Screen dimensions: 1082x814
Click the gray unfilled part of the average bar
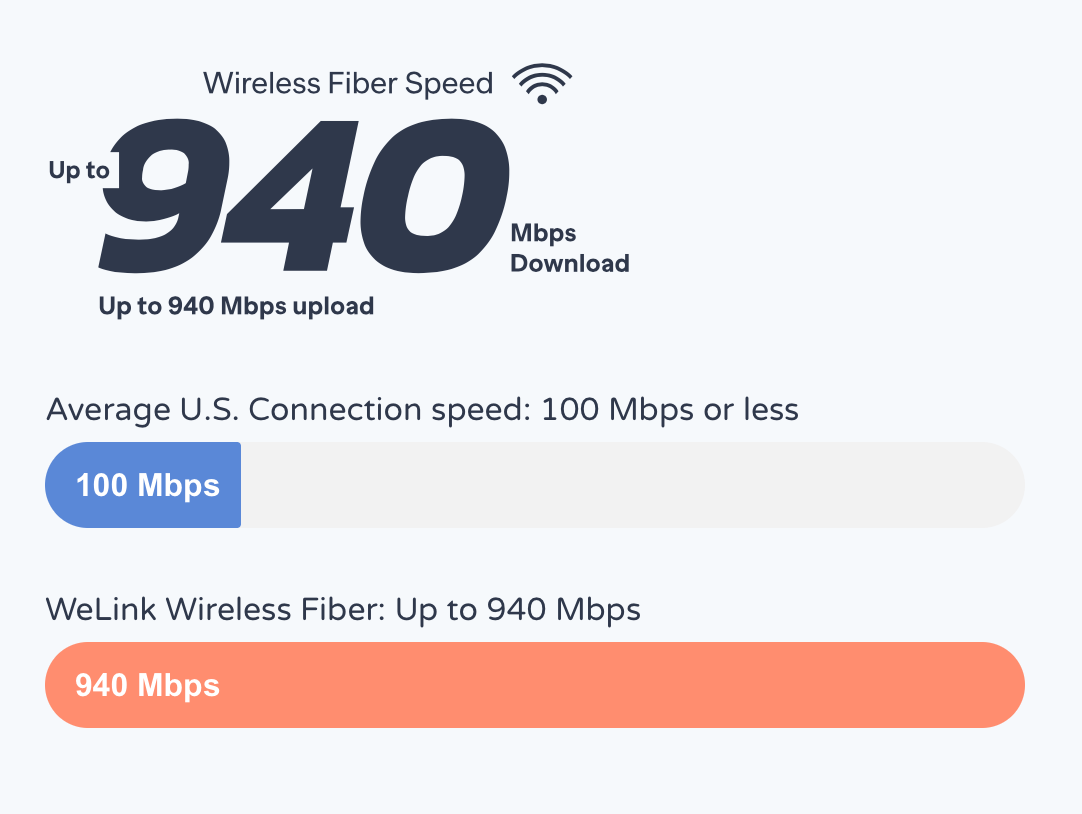point(620,485)
